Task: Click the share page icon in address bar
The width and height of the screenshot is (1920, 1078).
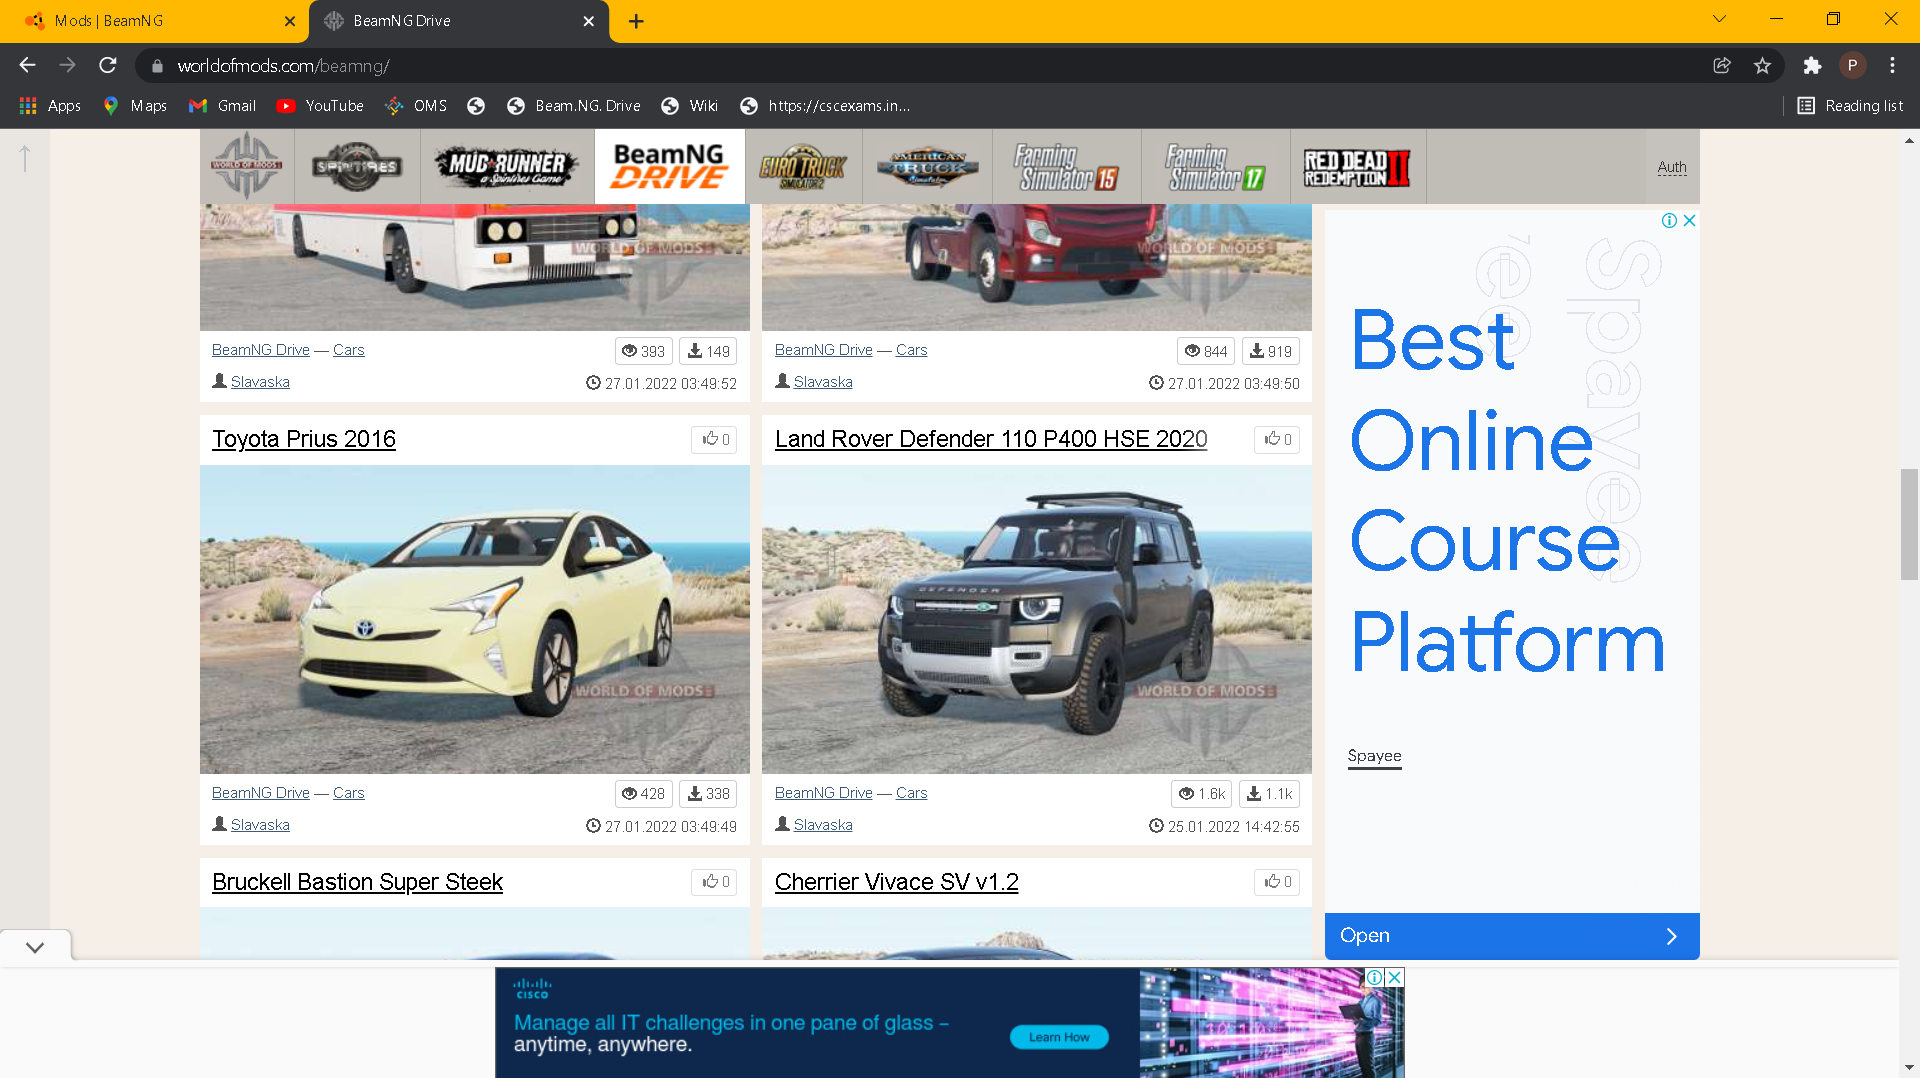Action: (1722, 65)
